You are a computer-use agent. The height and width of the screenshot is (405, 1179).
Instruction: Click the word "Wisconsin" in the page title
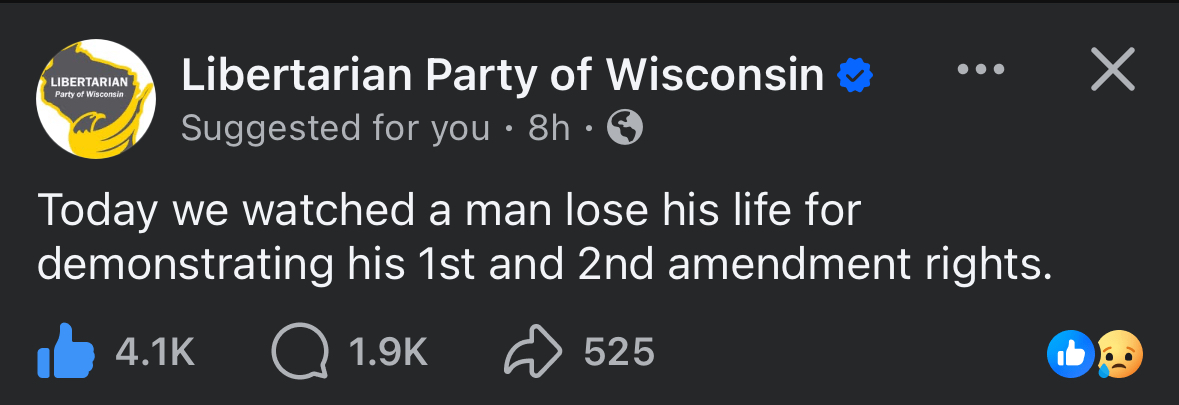(x=715, y=75)
